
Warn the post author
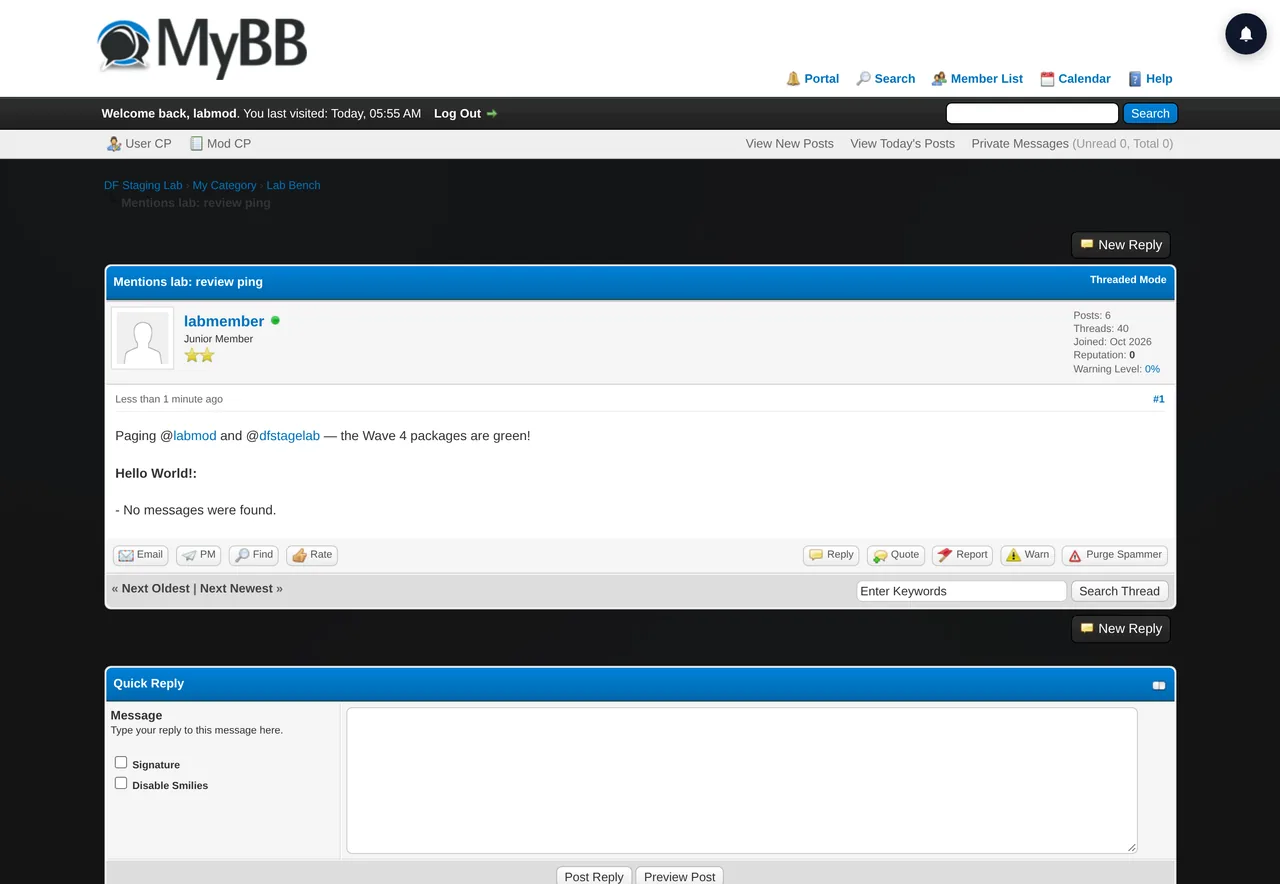coord(1027,555)
